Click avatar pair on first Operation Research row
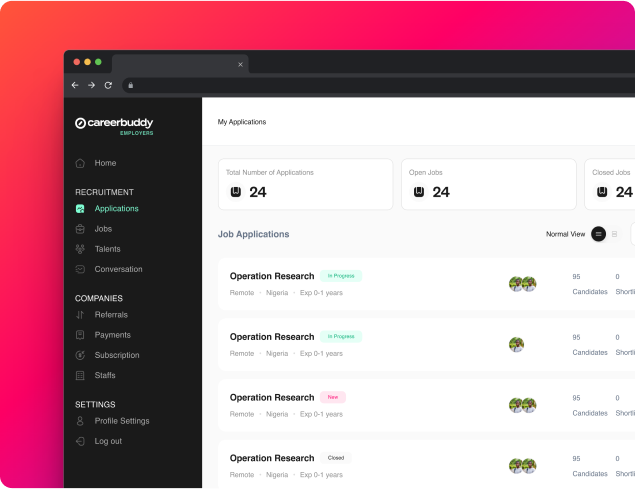 pyautogui.click(x=522, y=284)
